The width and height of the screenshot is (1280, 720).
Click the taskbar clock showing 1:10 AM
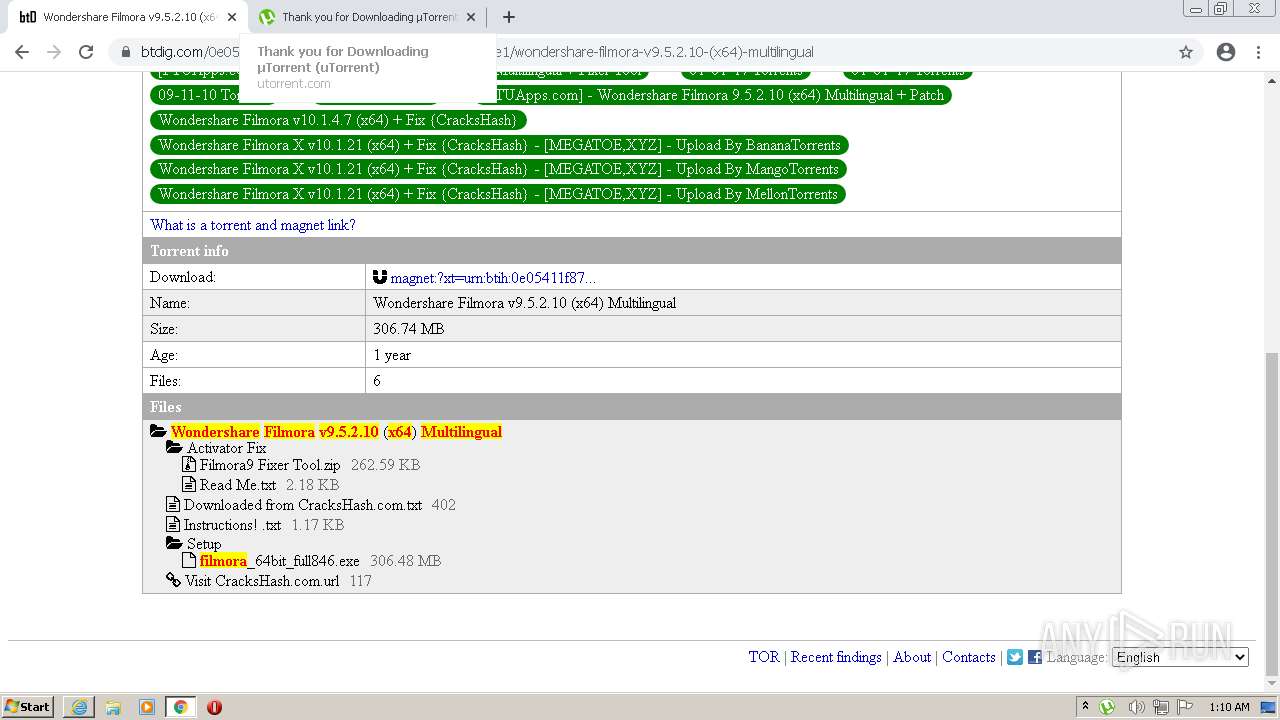click(x=1229, y=707)
